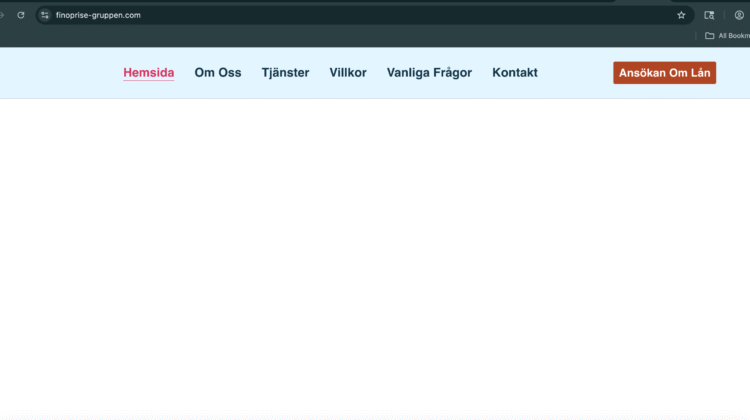Open the Om Oss page
The image size is (750, 420).
click(217, 73)
